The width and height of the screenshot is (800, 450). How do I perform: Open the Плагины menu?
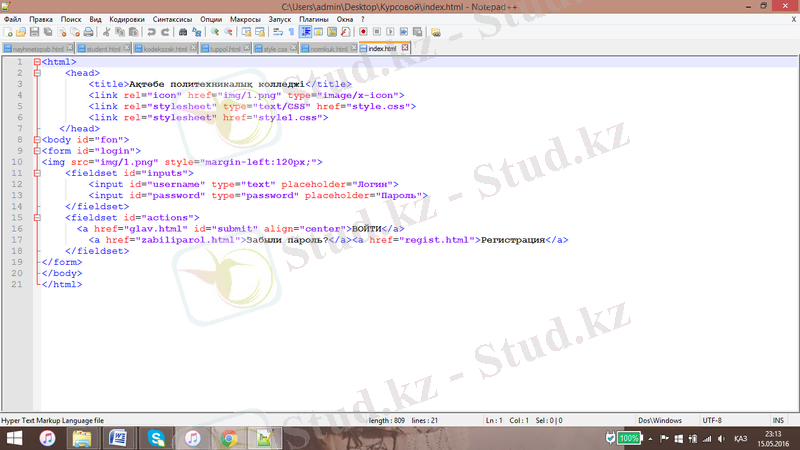click(x=314, y=19)
